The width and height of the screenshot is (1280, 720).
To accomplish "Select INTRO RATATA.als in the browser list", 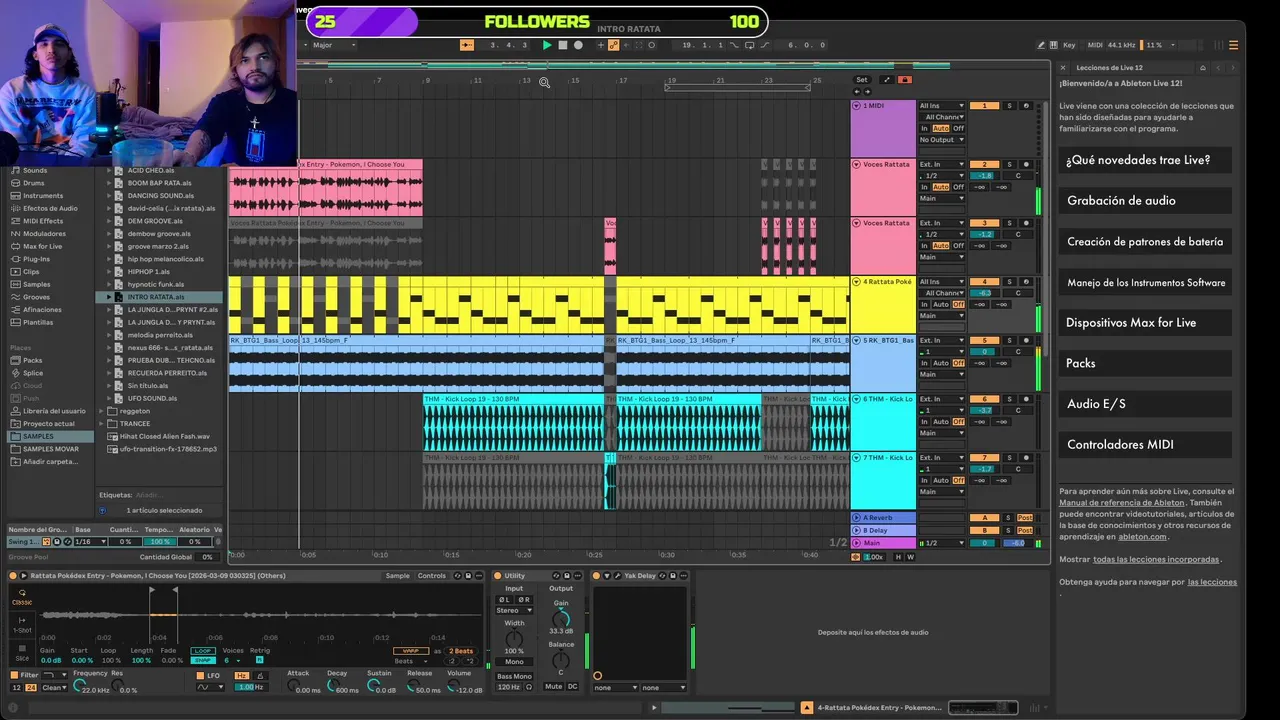I will tap(157, 297).
